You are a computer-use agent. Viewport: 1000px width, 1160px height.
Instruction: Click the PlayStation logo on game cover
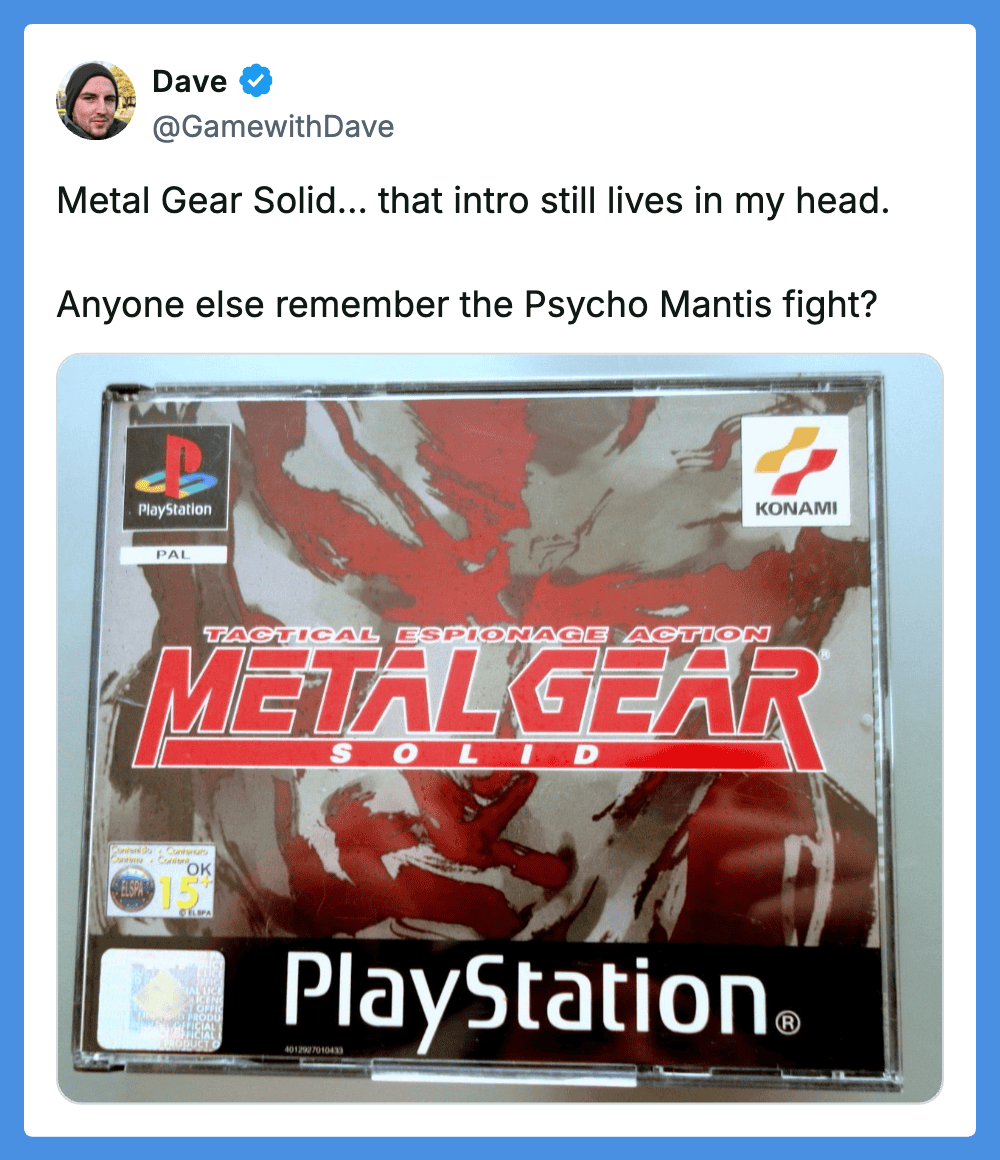point(175,477)
